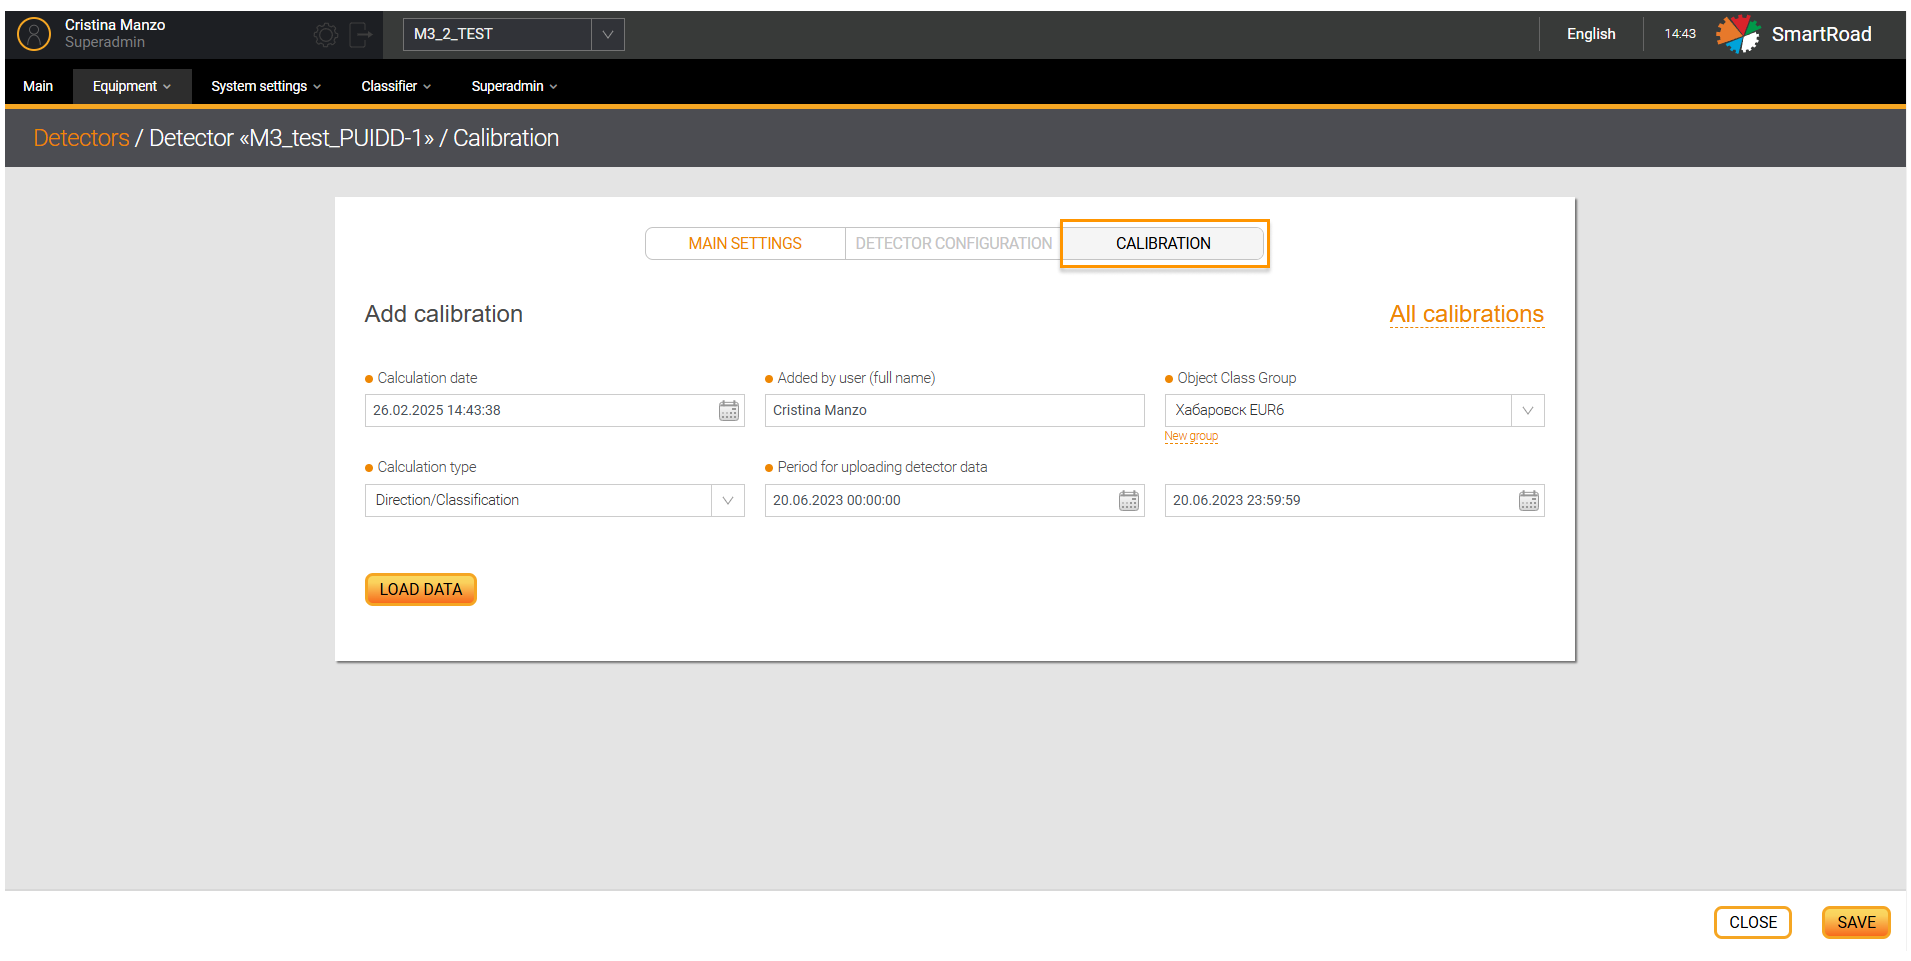Open the Classifier menu
The width and height of the screenshot is (1911, 961).
tap(395, 86)
